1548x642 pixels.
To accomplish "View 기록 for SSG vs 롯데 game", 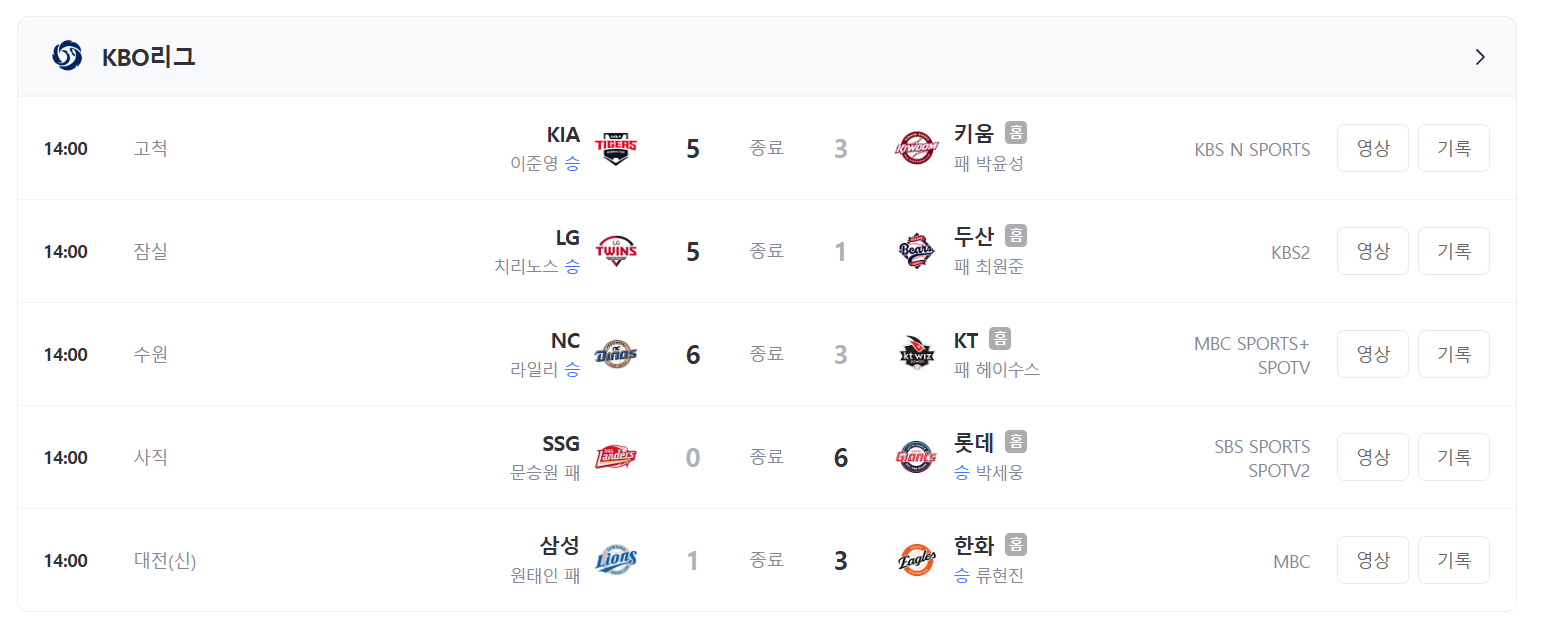I will (x=1454, y=457).
